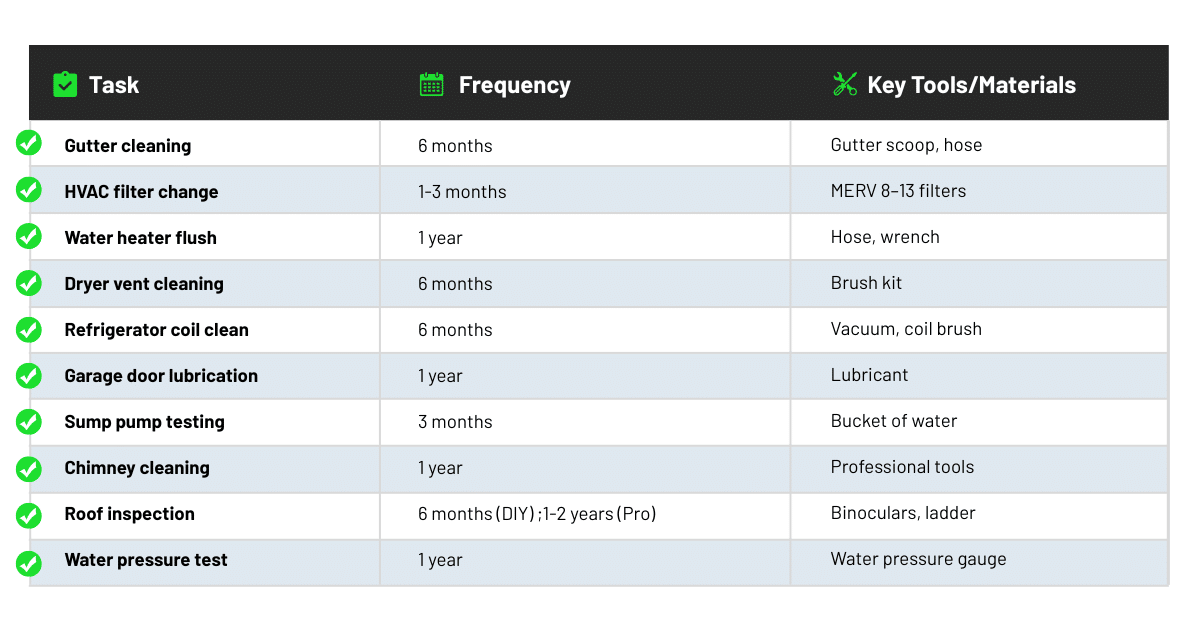The width and height of the screenshot is (1200, 628).
Task: Select the Task column header
Action: pos(114,85)
